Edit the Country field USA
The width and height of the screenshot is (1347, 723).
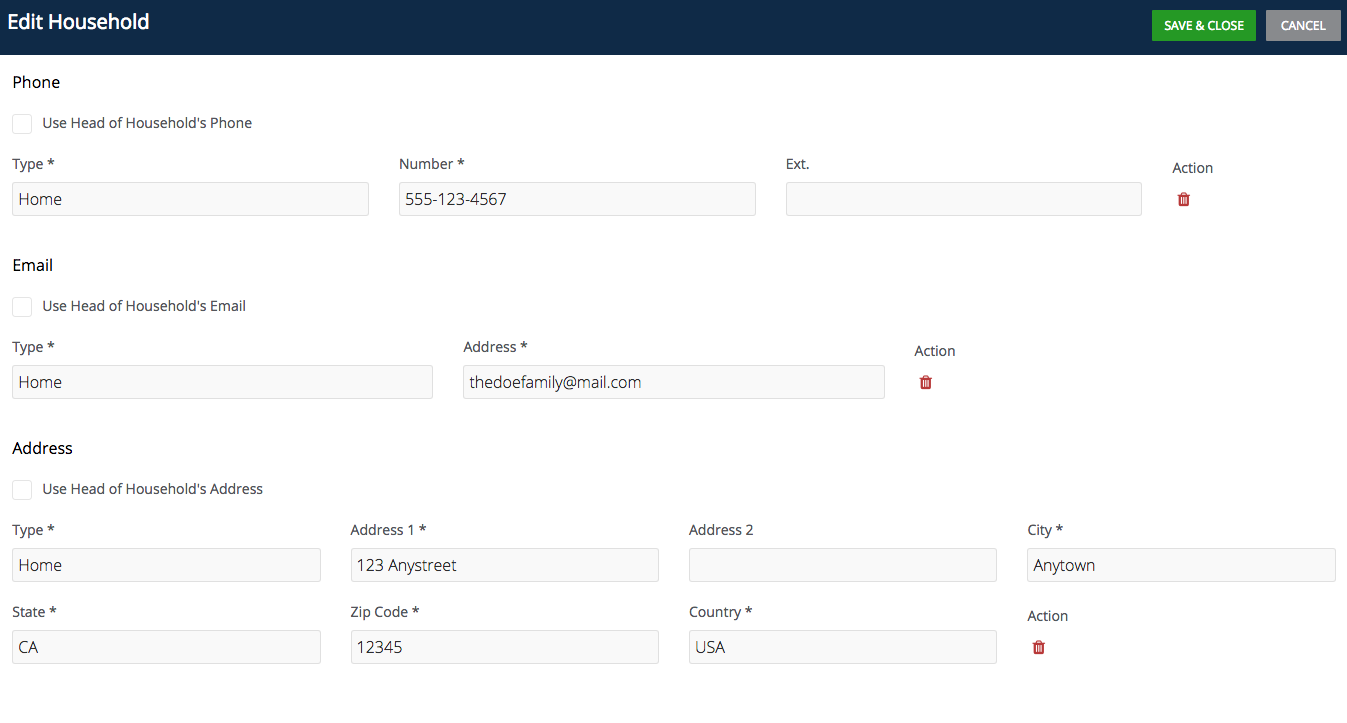point(843,647)
